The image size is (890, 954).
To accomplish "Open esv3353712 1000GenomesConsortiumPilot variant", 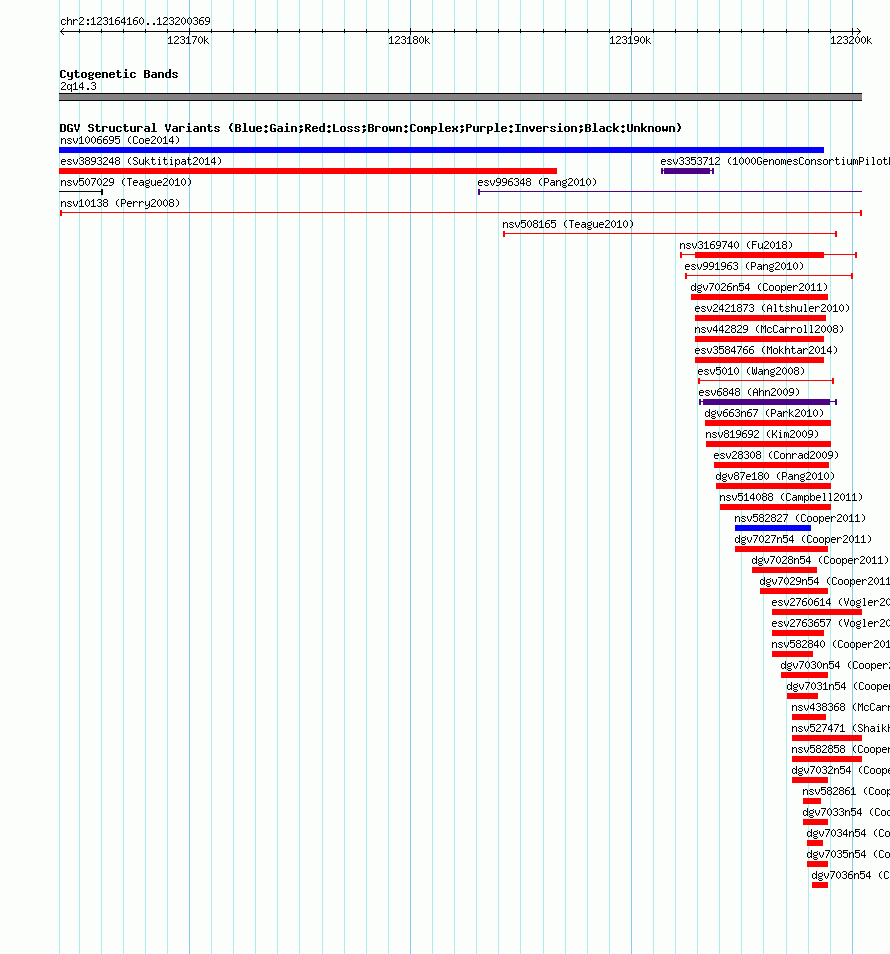I will pos(775,161).
